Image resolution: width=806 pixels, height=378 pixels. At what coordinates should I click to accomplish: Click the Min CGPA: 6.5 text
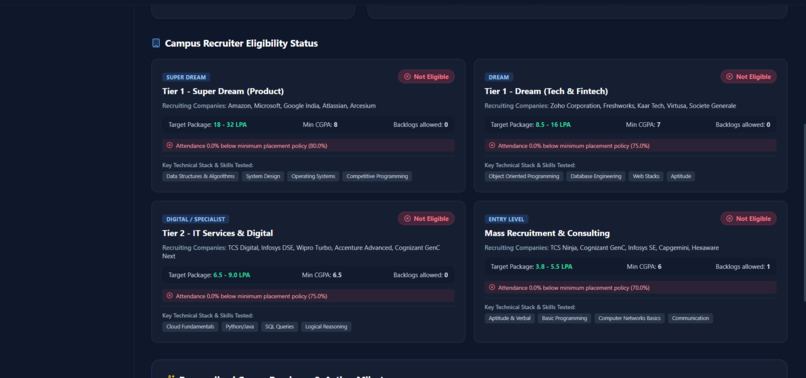pos(322,275)
